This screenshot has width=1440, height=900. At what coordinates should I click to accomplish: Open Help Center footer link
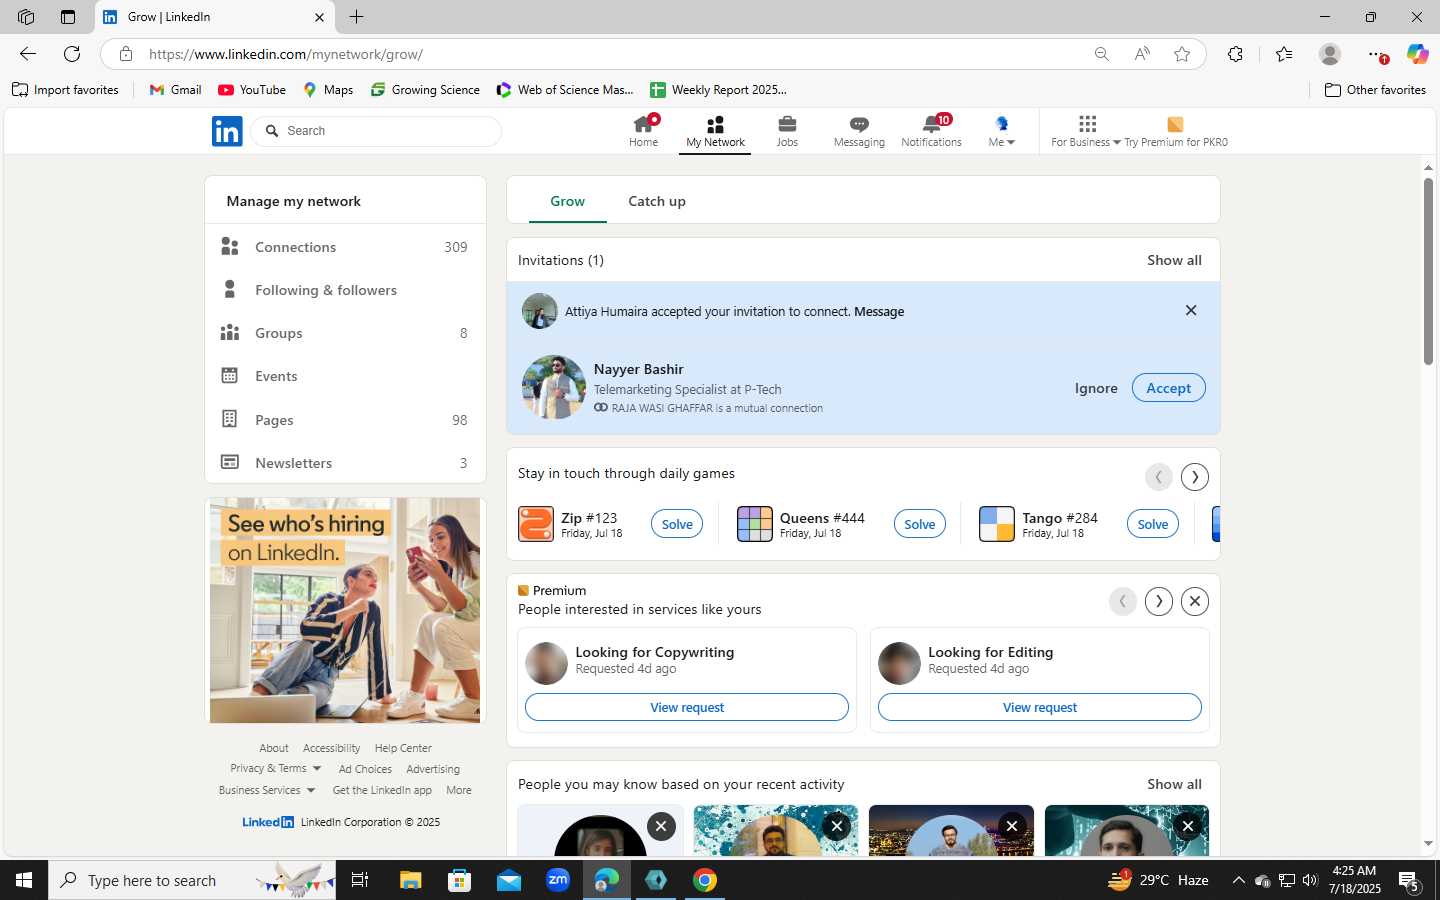click(403, 748)
